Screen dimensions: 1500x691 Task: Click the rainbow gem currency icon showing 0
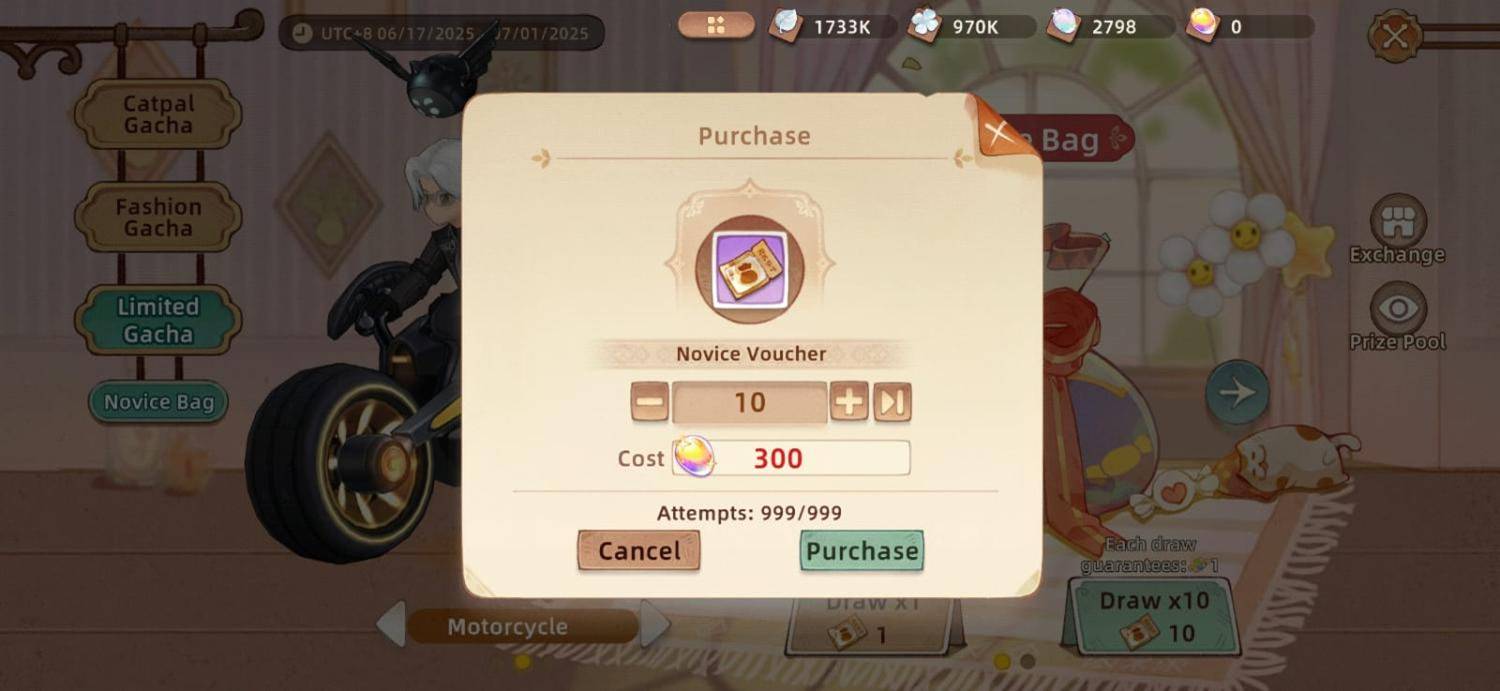pyautogui.click(x=1202, y=25)
